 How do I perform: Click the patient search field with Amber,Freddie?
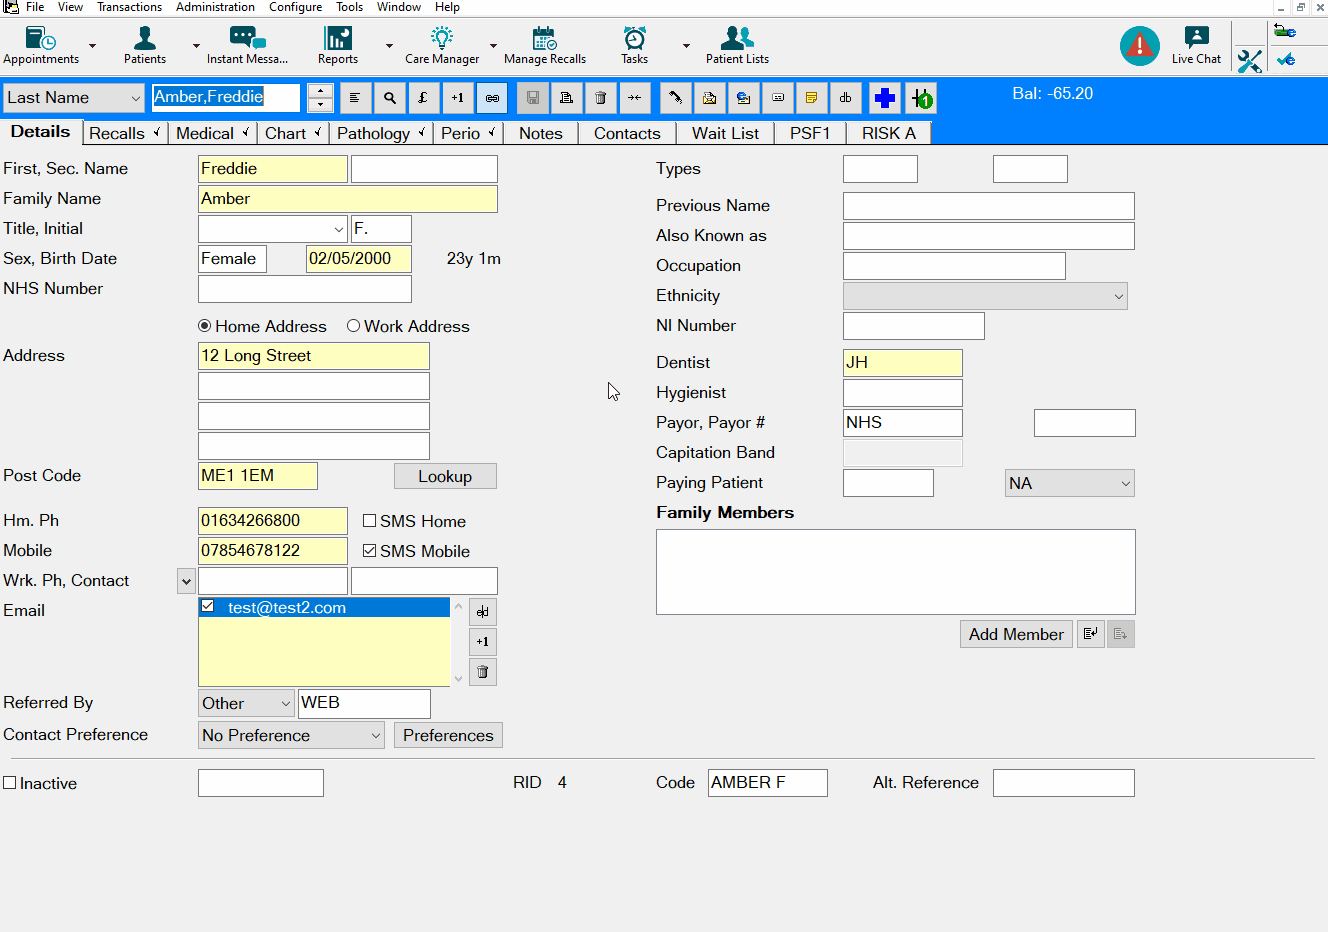point(226,97)
